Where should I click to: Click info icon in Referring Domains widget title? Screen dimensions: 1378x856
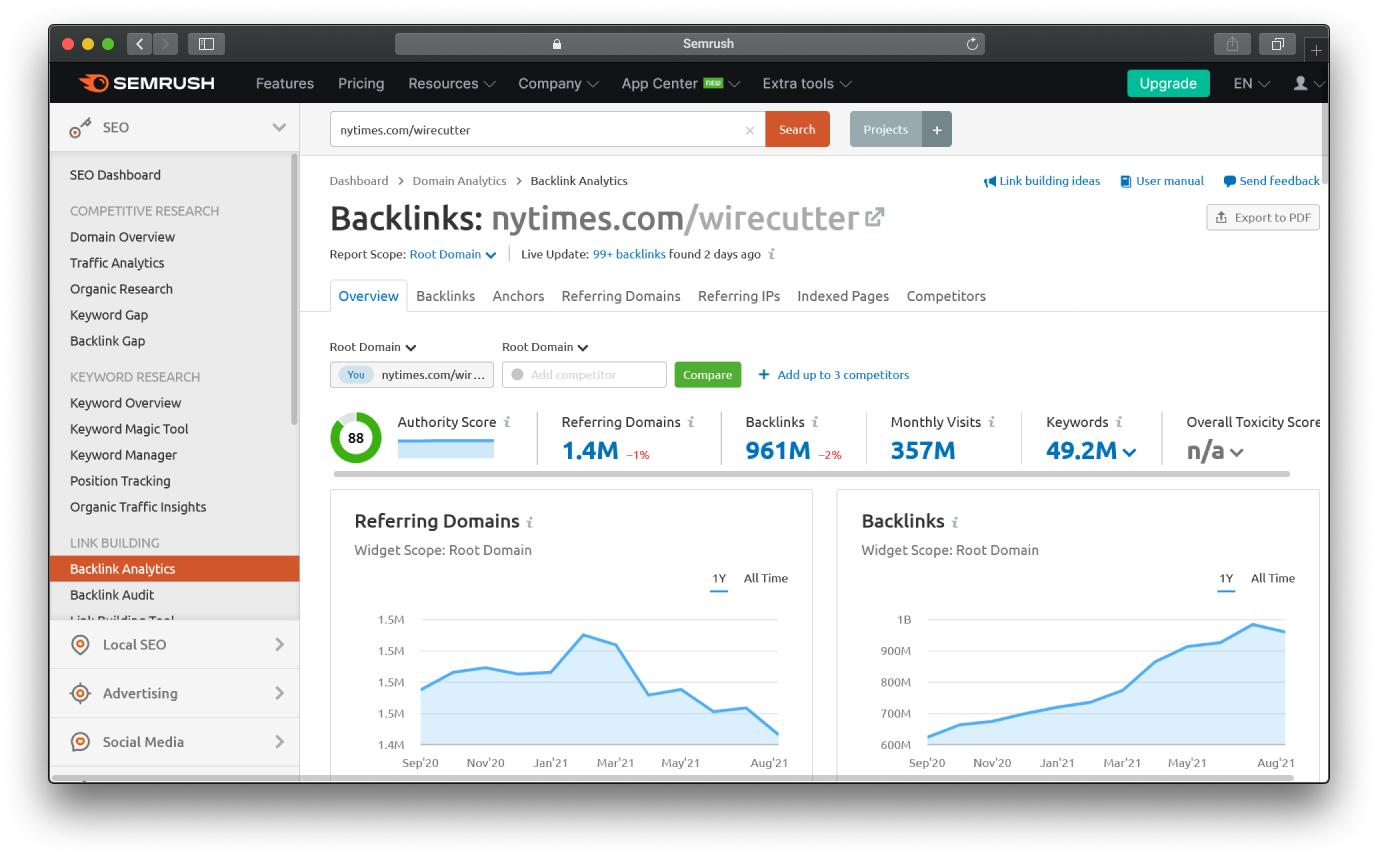pos(530,522)
